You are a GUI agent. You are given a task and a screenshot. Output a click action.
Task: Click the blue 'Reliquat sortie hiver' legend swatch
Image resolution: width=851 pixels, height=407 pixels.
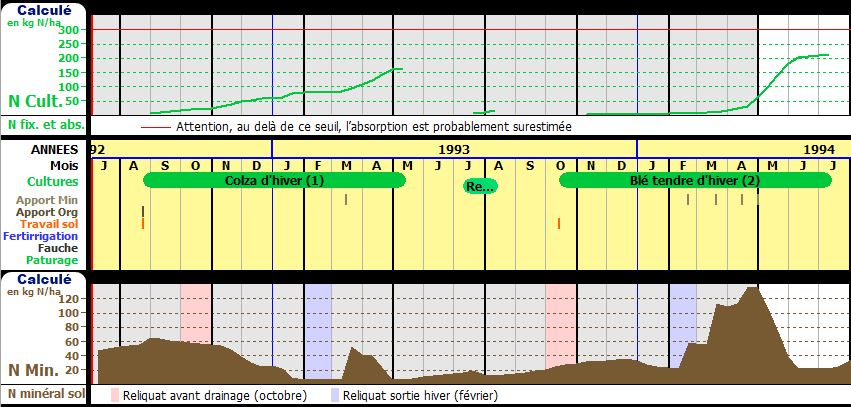tap(335, 395)
